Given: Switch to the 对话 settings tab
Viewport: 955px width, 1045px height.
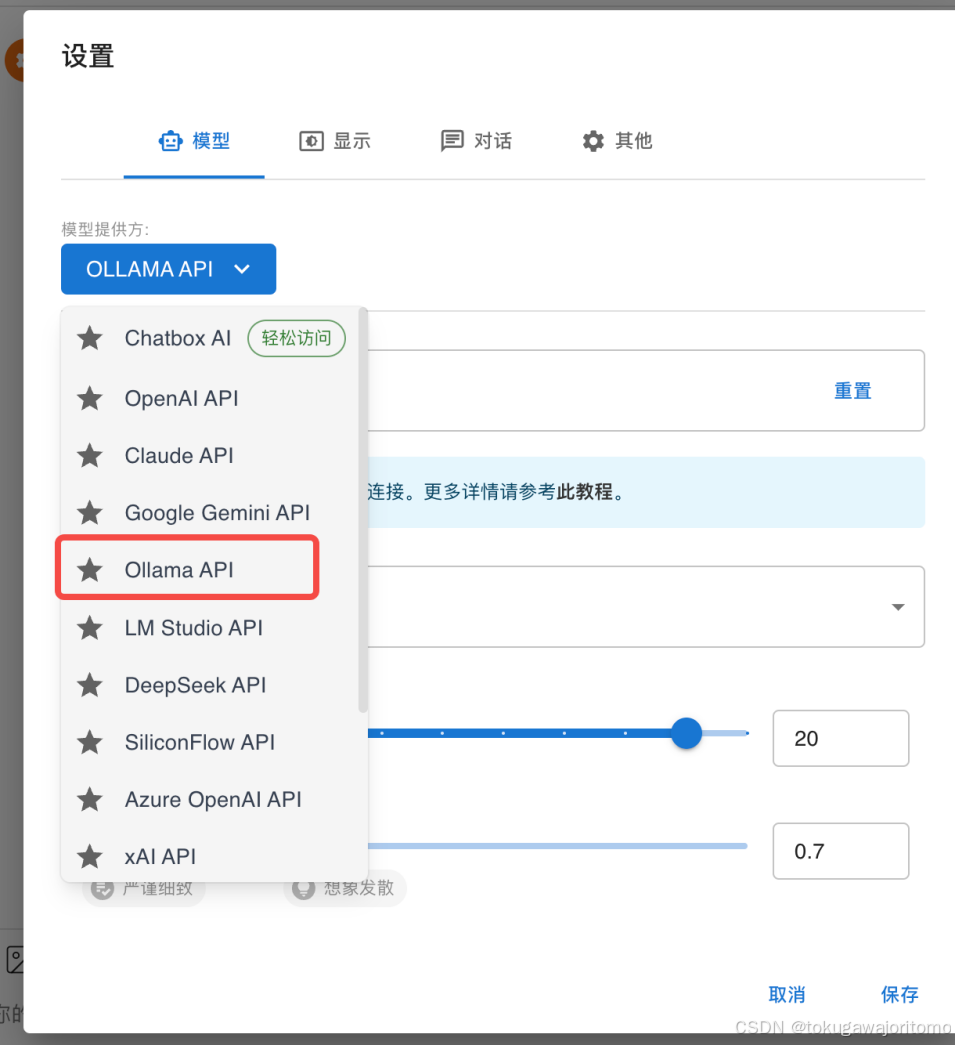Looking at the screenshot, I should [x=477, y=141].
